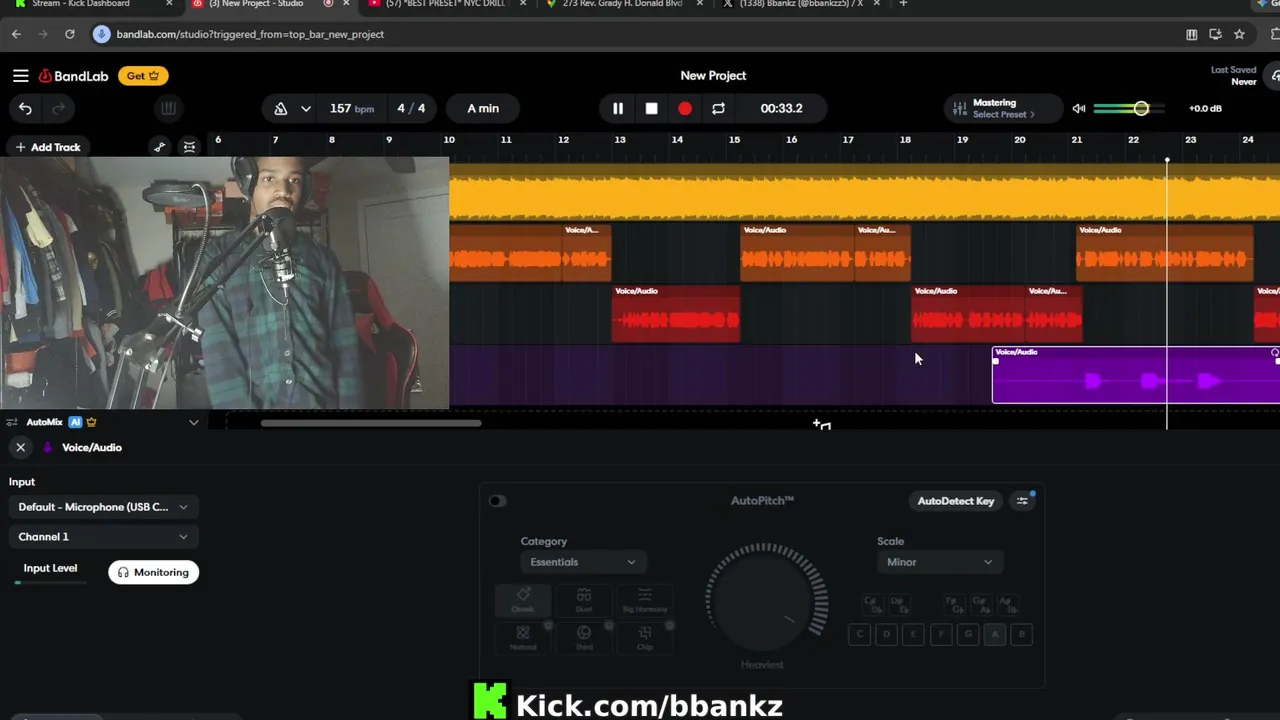Viewport: 1280px width, 720px height.
Task: Click the AutoPitch strength knob
Action: click(x=766, y=603)
